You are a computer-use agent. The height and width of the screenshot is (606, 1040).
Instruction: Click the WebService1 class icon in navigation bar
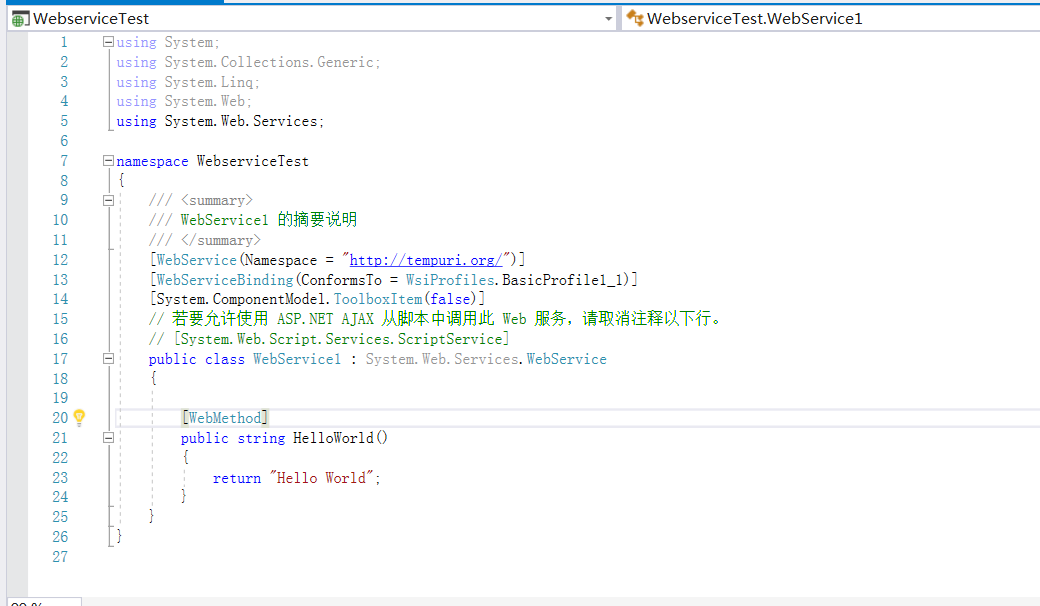pos(635,19)
